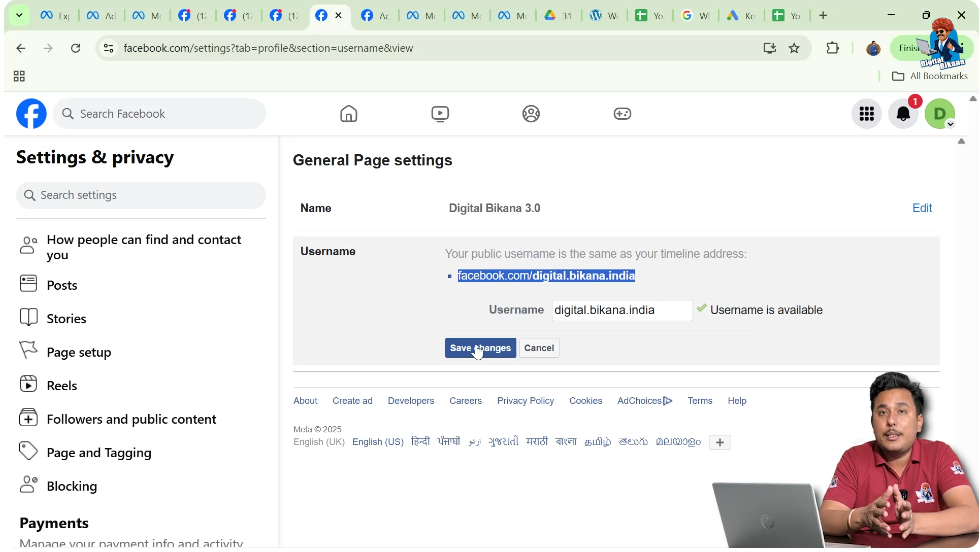Switch to the Google Ads tab
980x552 pixels.
click(x=741, y=15)
